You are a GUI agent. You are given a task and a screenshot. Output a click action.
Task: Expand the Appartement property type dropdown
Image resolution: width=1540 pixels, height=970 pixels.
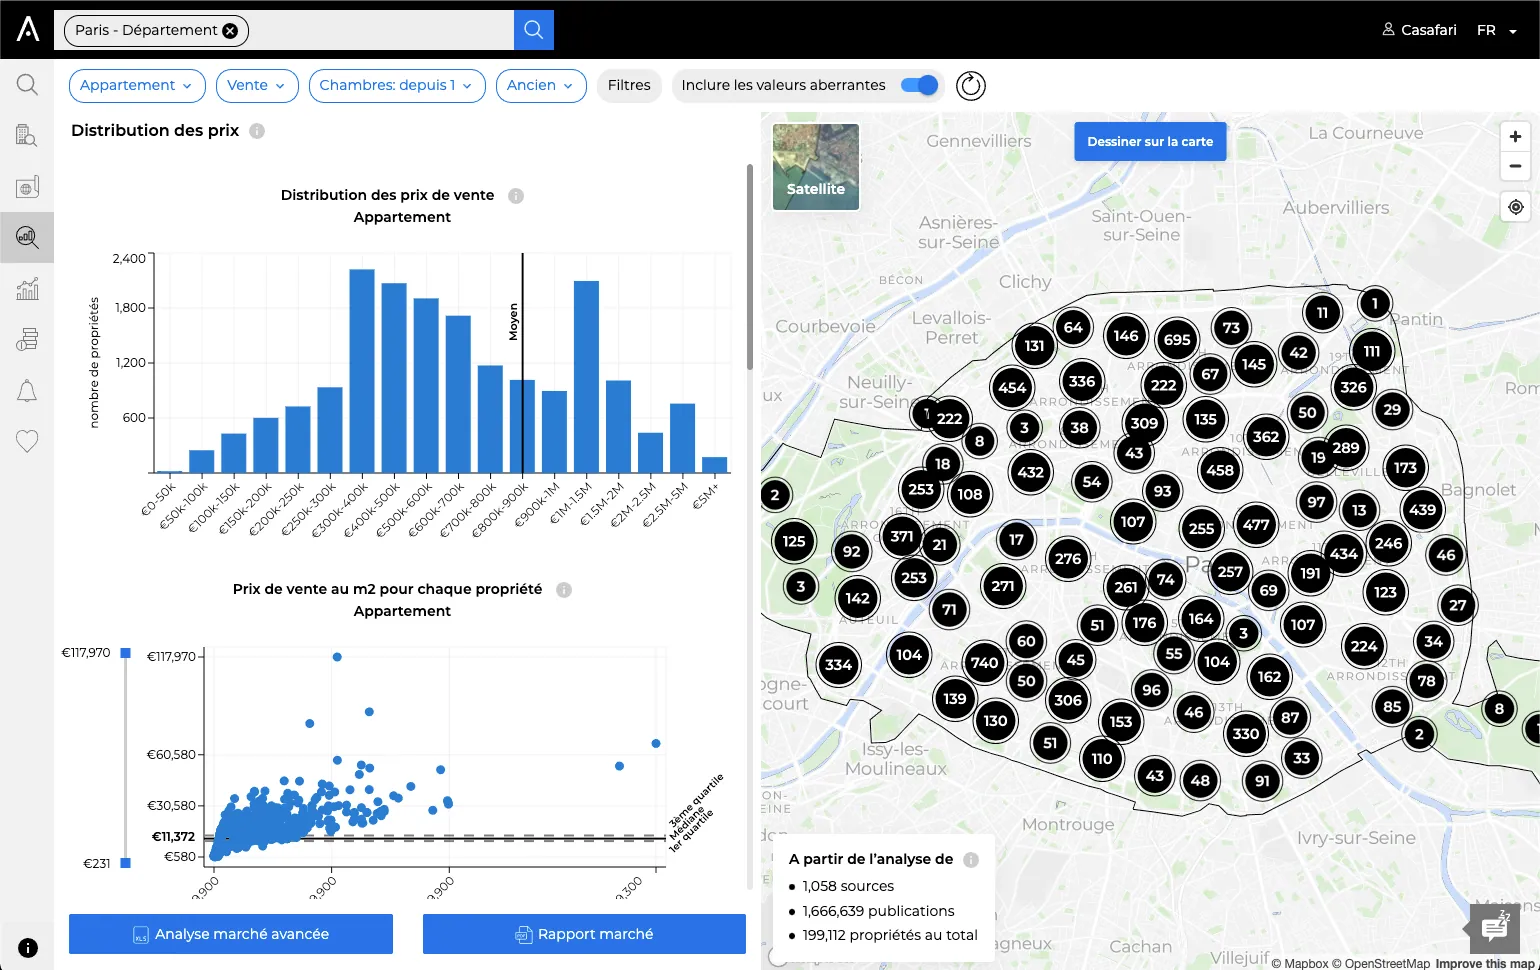(x=137, y=86)
